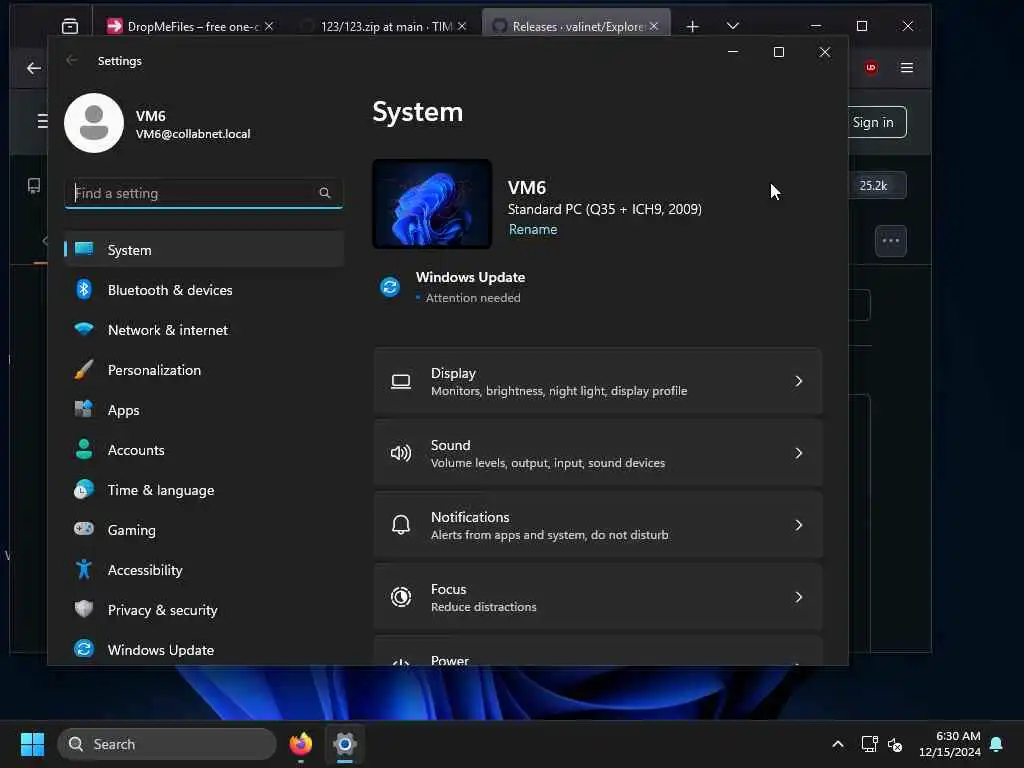Click the taskbar Search box
Image resolution: width=1024 pixels, height=768 pixels.
(167, 744)
